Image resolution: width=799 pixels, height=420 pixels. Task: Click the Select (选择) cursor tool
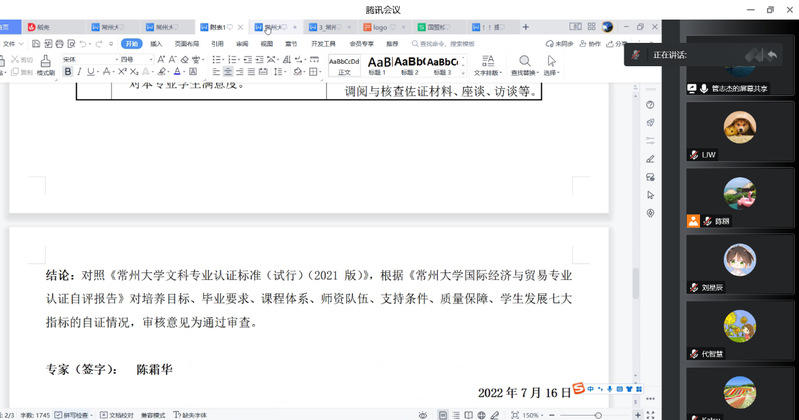pyautogui.click(x=551, y=64)
